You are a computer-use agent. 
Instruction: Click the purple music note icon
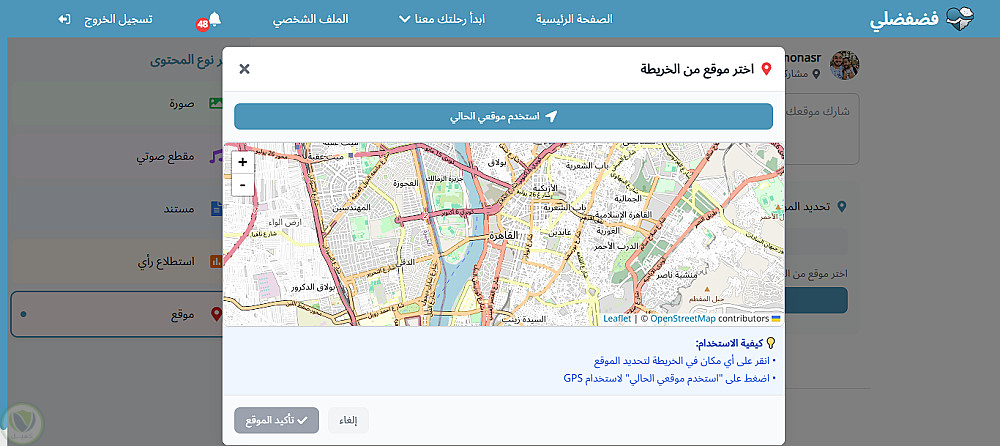point(216,156)
